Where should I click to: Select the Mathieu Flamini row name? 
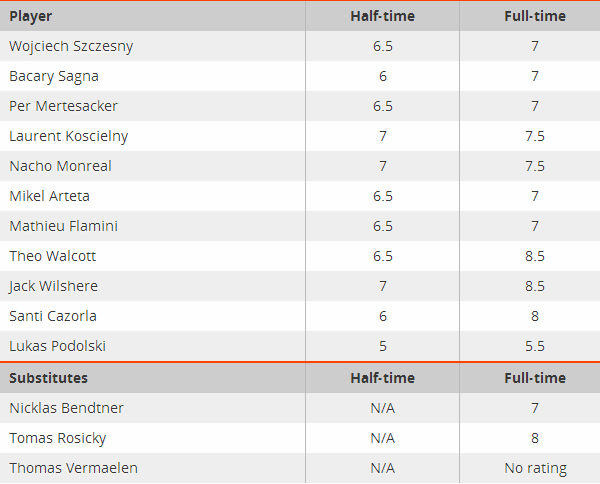click(64, 226)
